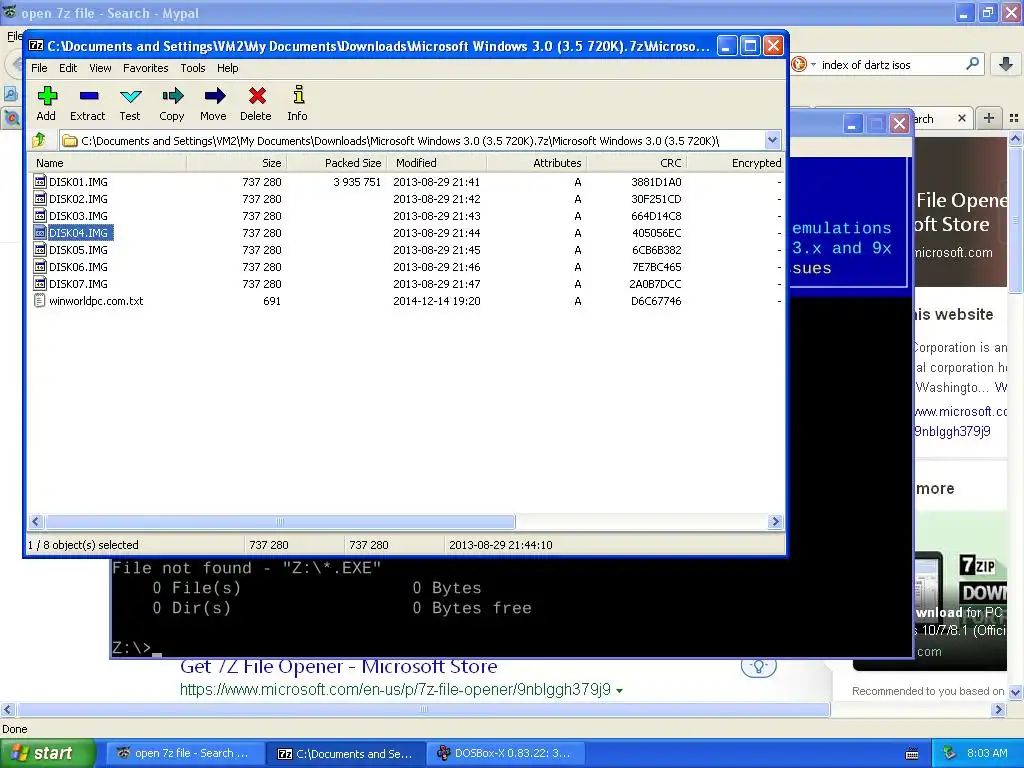Viewport: 1024px width, 768px height.
Task: Click the 7-Zip scrollbar left arrow
Action: [x=36, y=521]
